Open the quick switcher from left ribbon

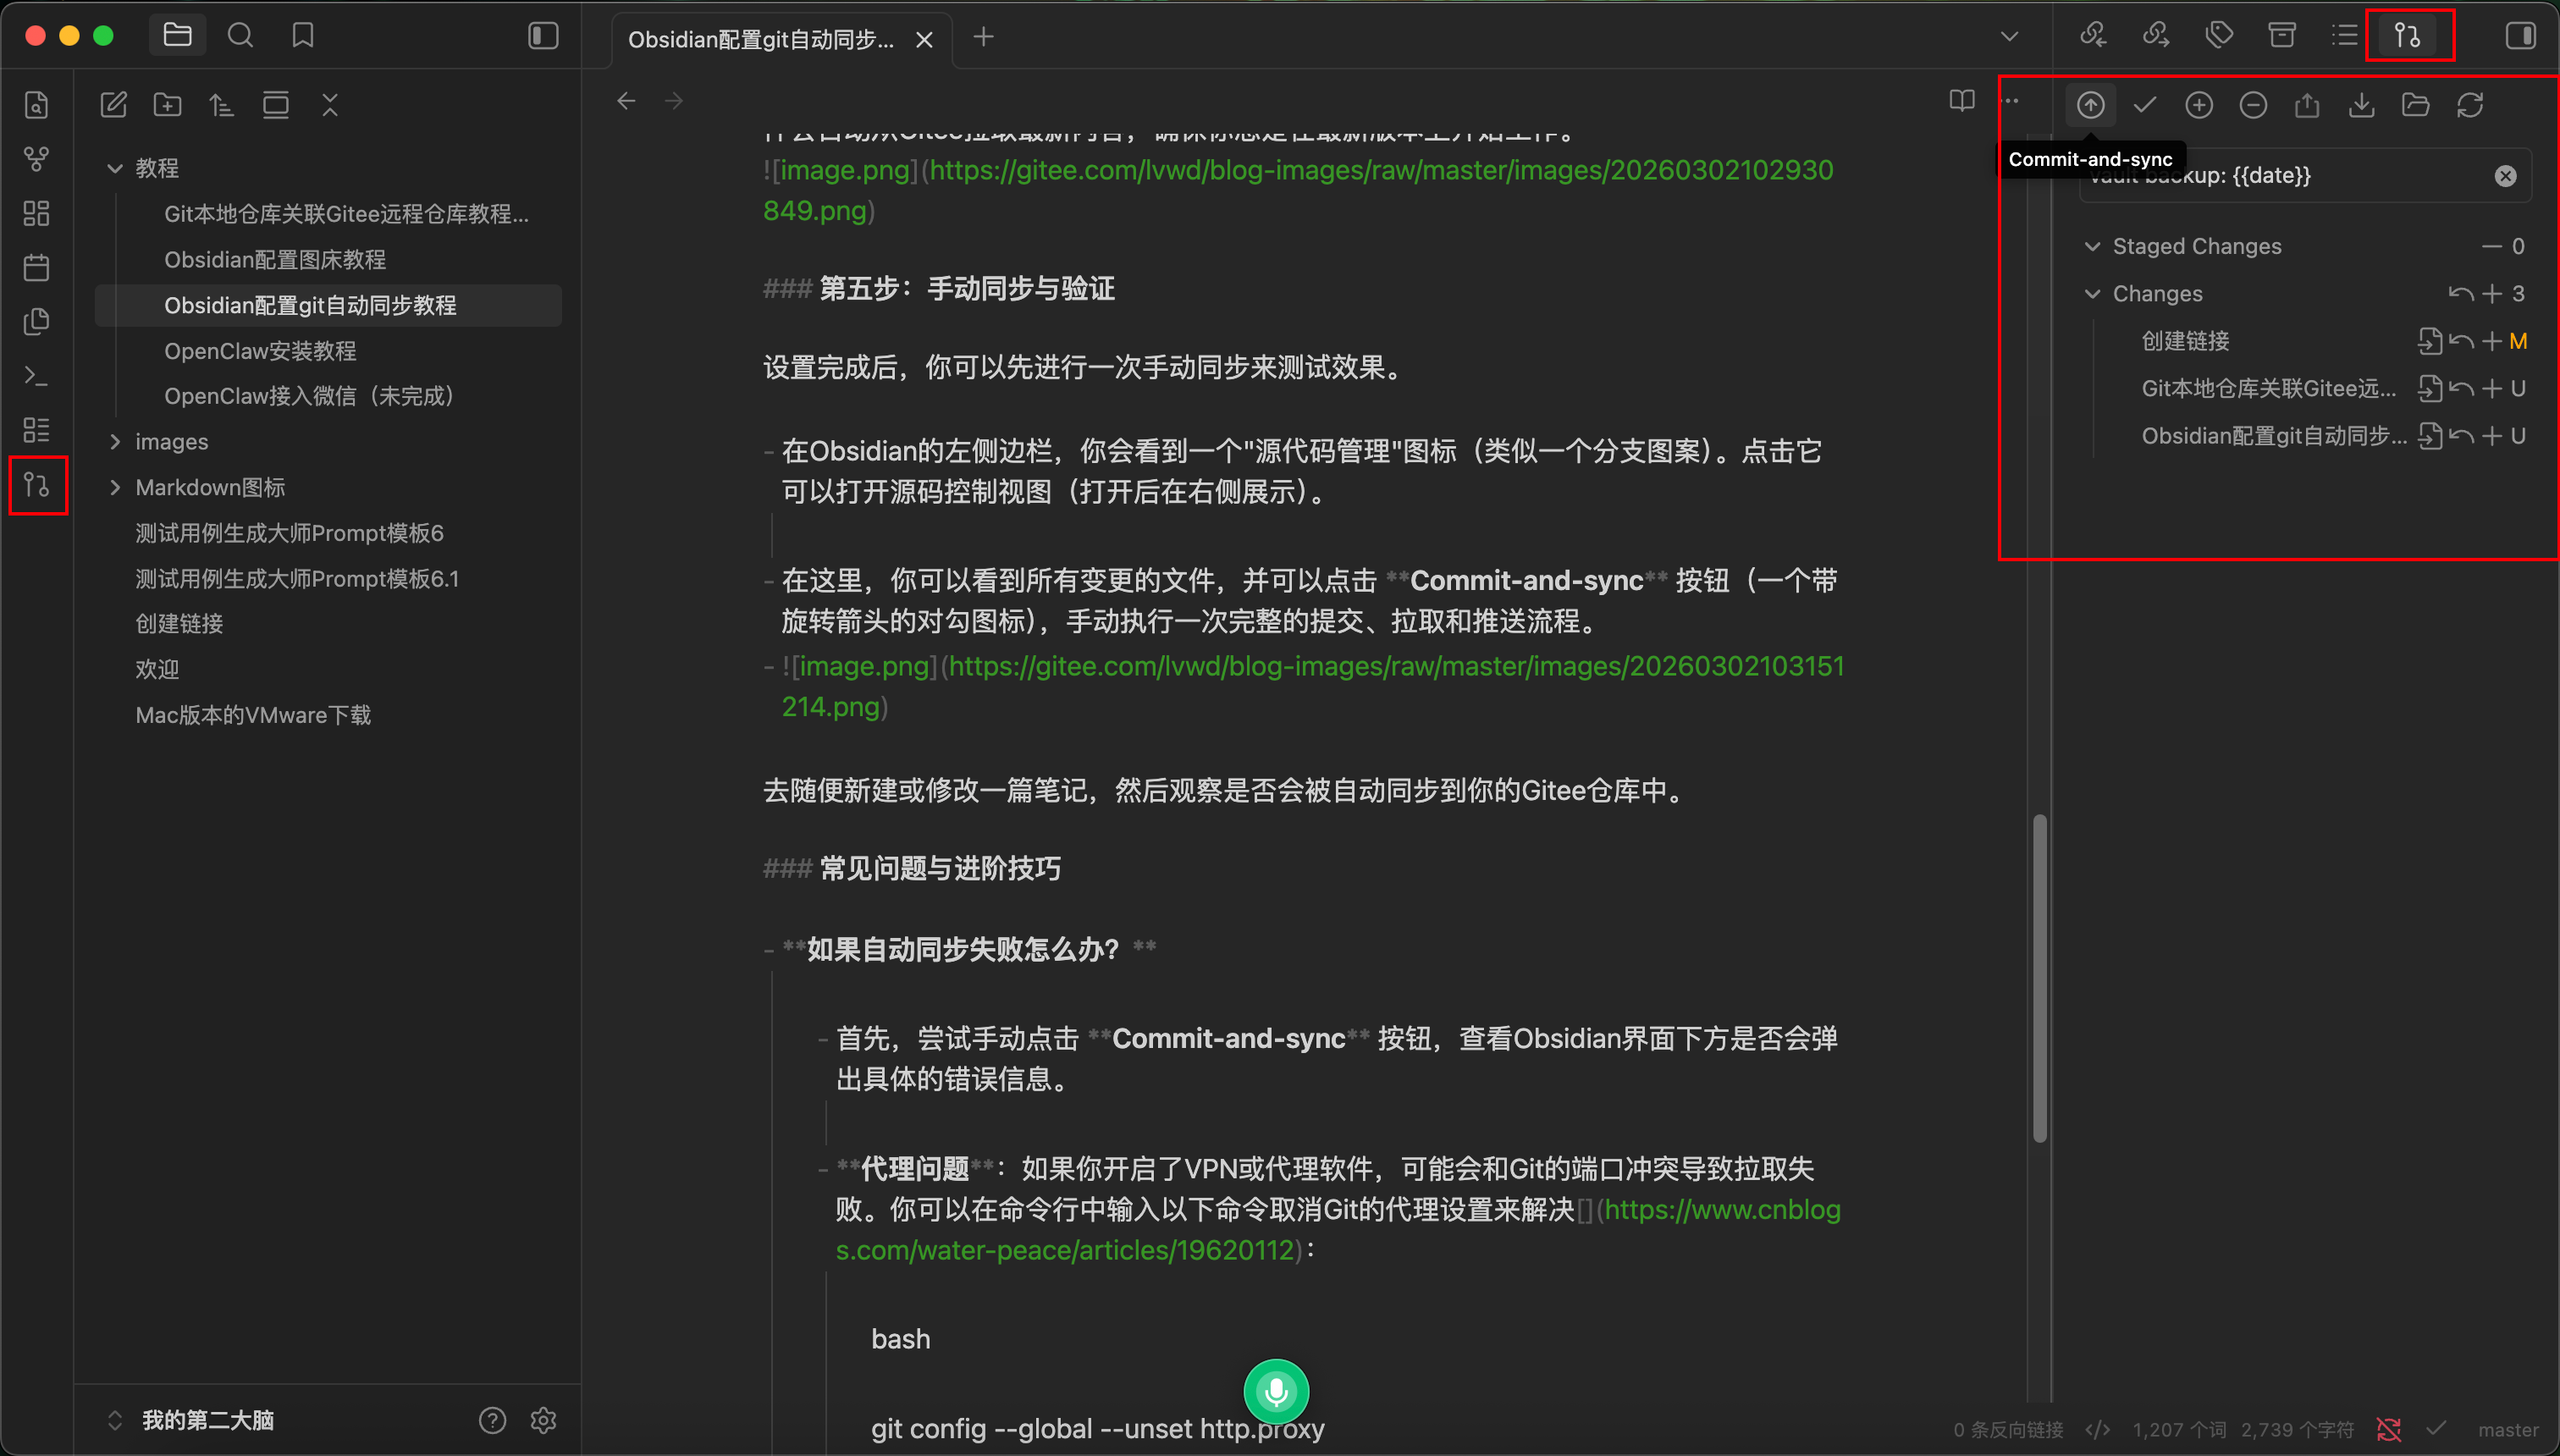coord(37,105)
